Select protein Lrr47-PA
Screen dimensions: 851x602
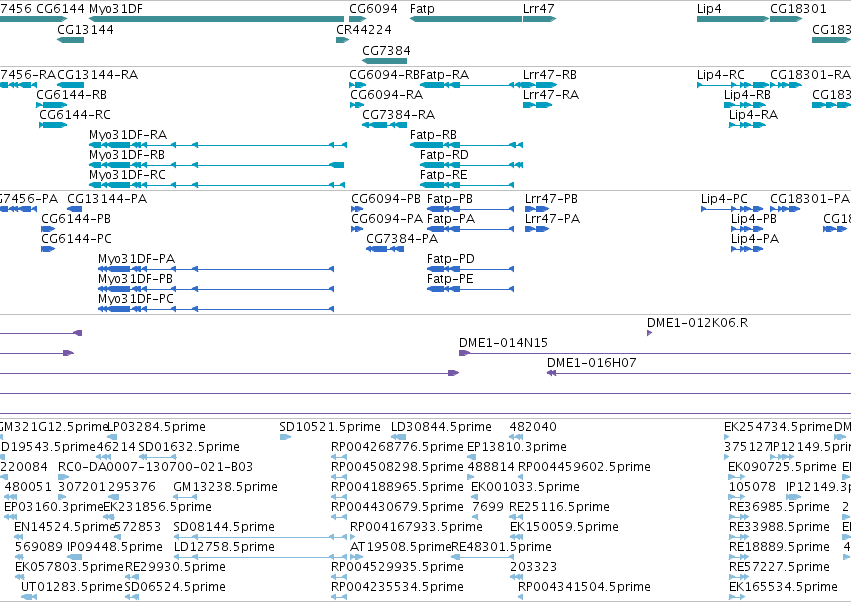[537, 229]
